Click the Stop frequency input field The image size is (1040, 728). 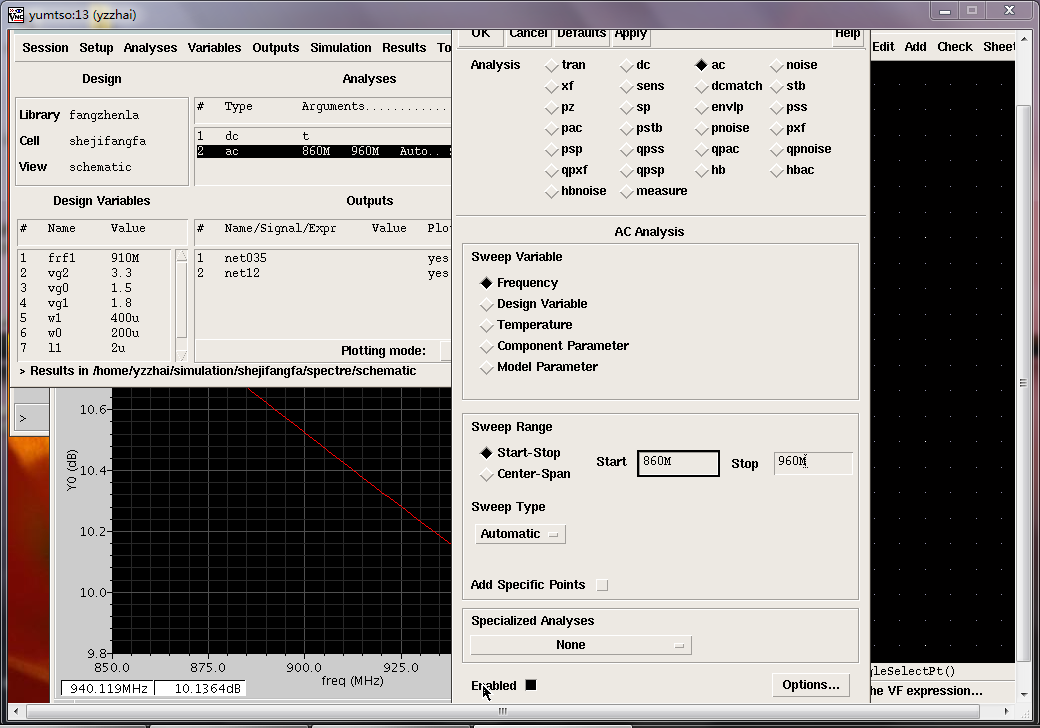(813, 463)
